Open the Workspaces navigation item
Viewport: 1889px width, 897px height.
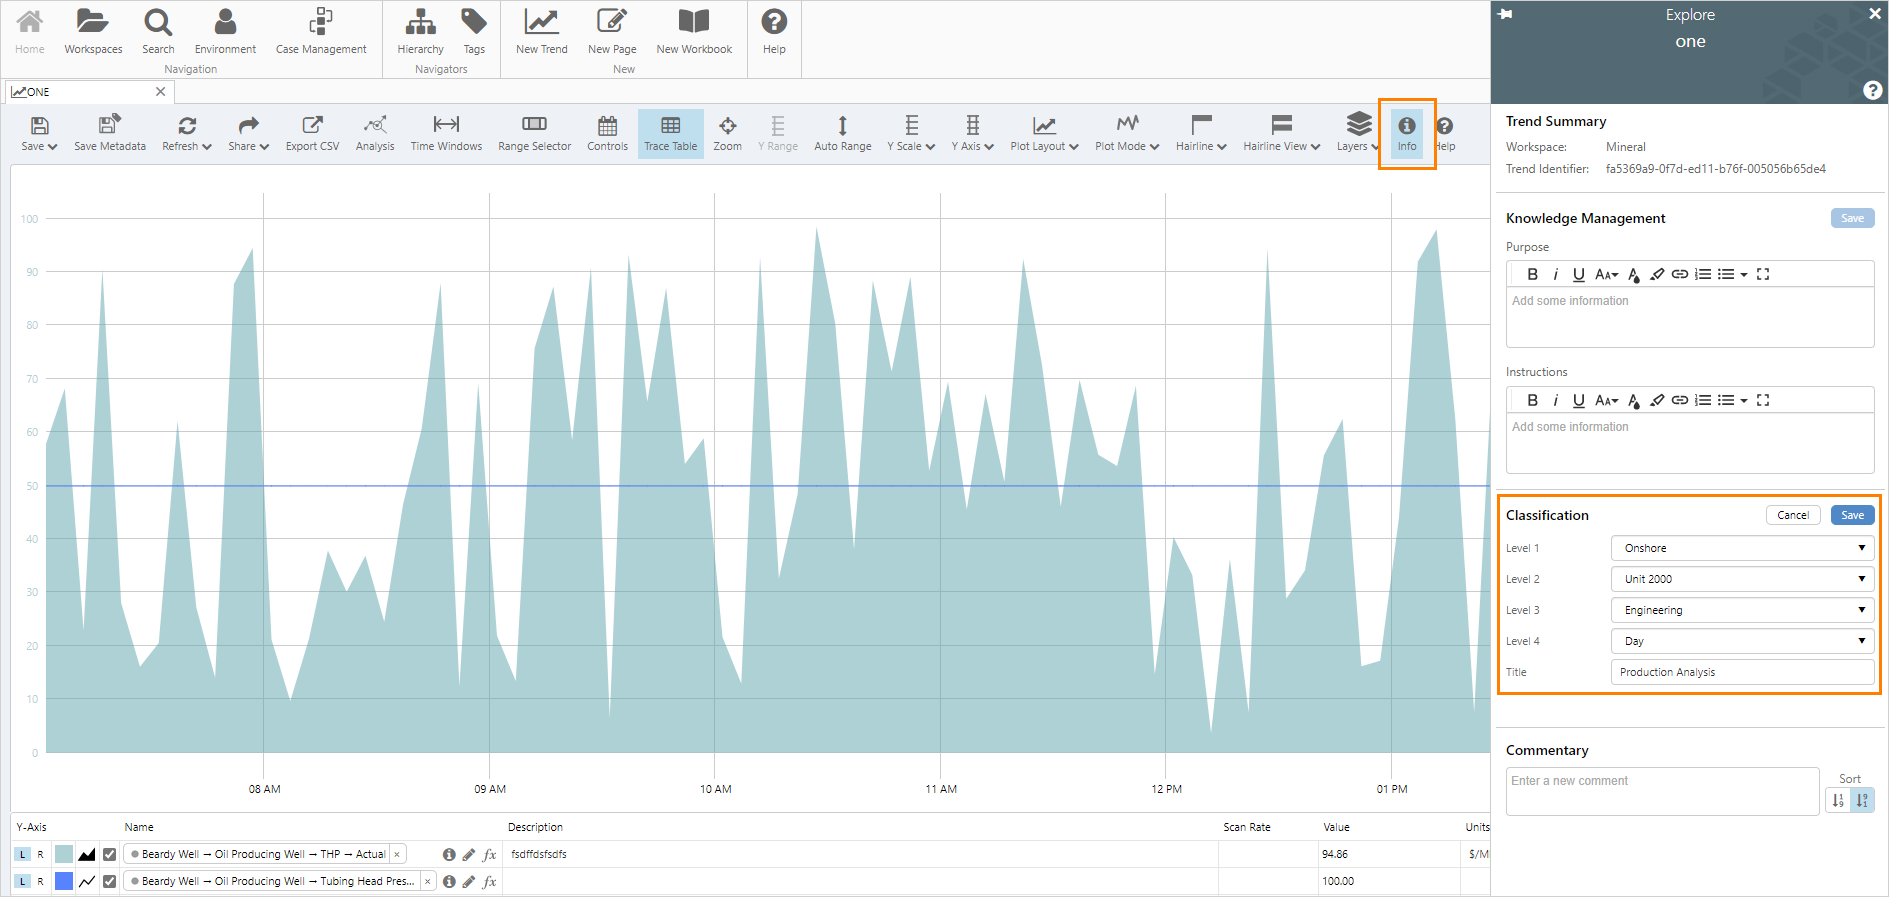click(93, 31)
